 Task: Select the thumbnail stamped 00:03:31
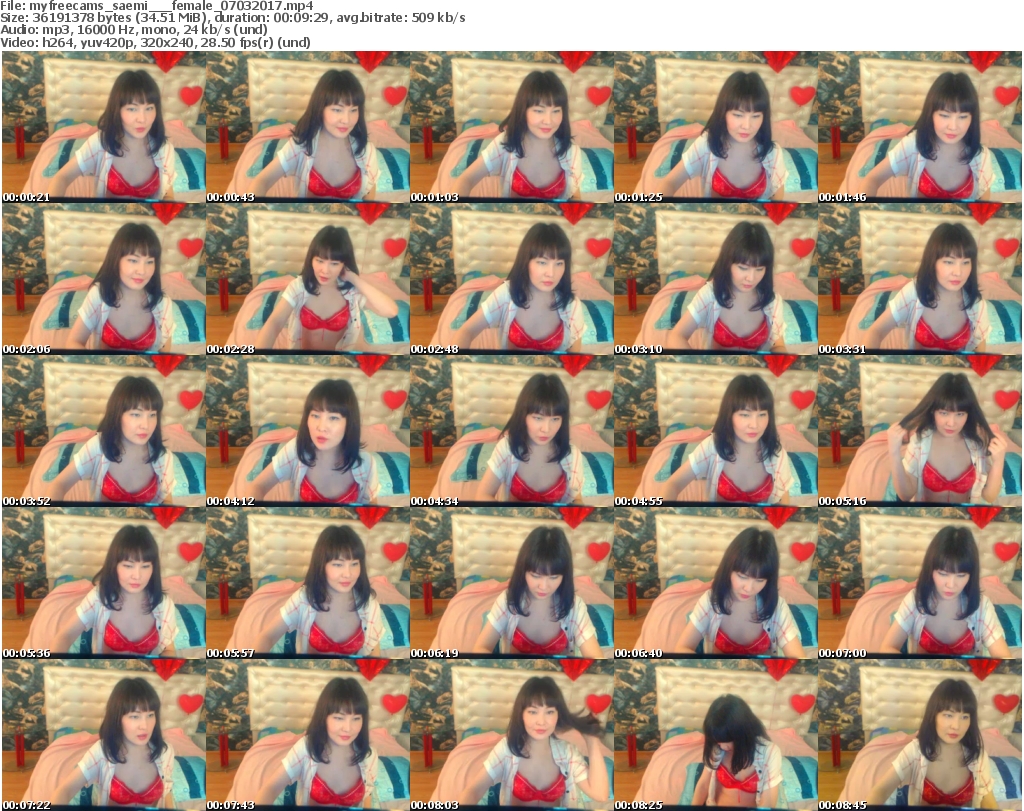pos(920,279)
